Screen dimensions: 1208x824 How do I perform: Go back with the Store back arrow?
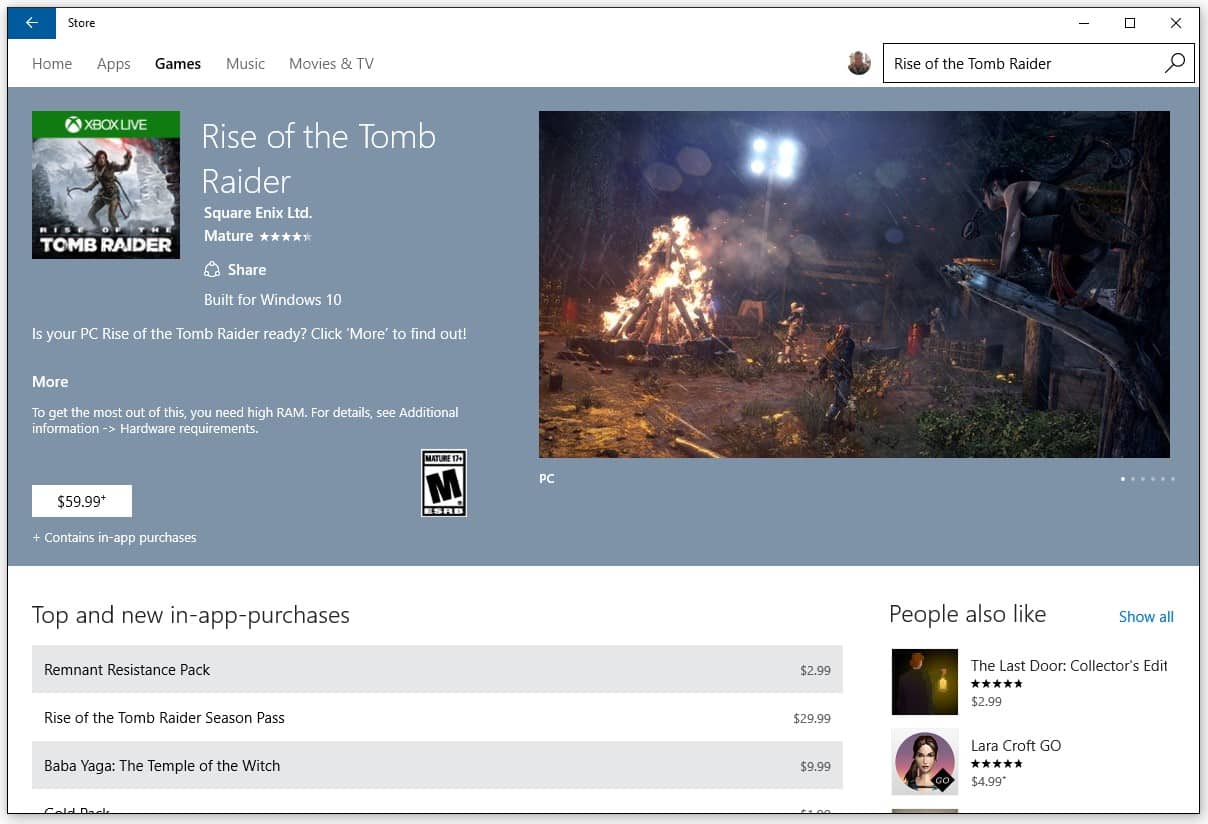coord(32,23)
